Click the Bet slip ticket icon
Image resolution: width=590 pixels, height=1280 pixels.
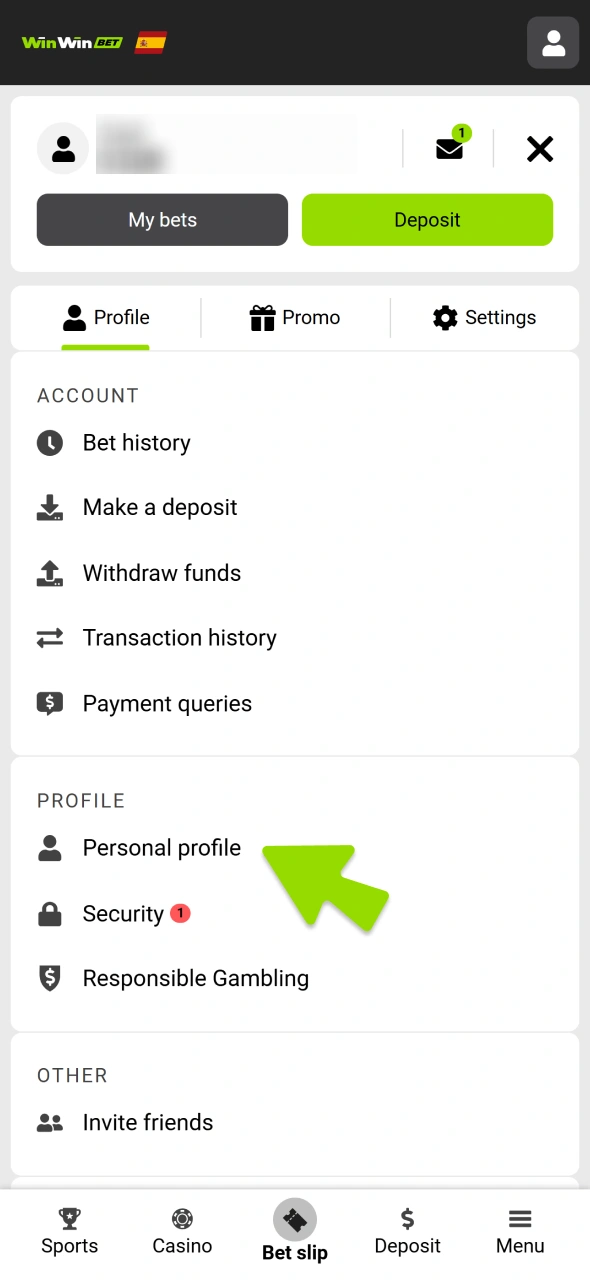pos(295,1219)
